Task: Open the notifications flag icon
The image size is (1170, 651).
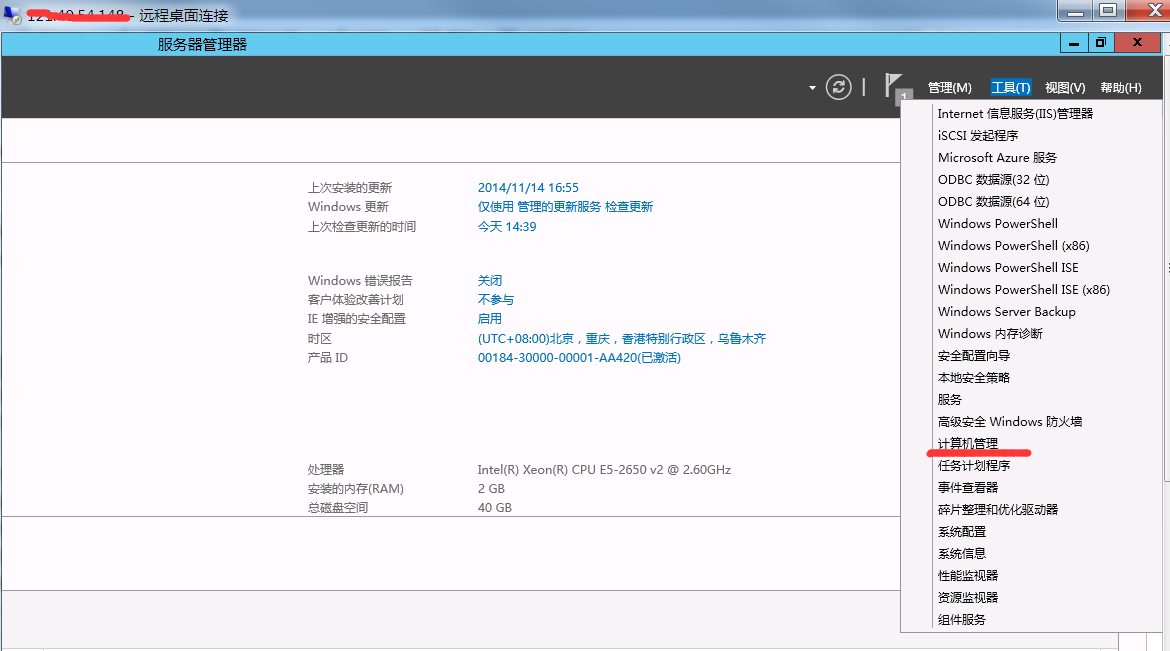Action: click(x=894, y=86)
